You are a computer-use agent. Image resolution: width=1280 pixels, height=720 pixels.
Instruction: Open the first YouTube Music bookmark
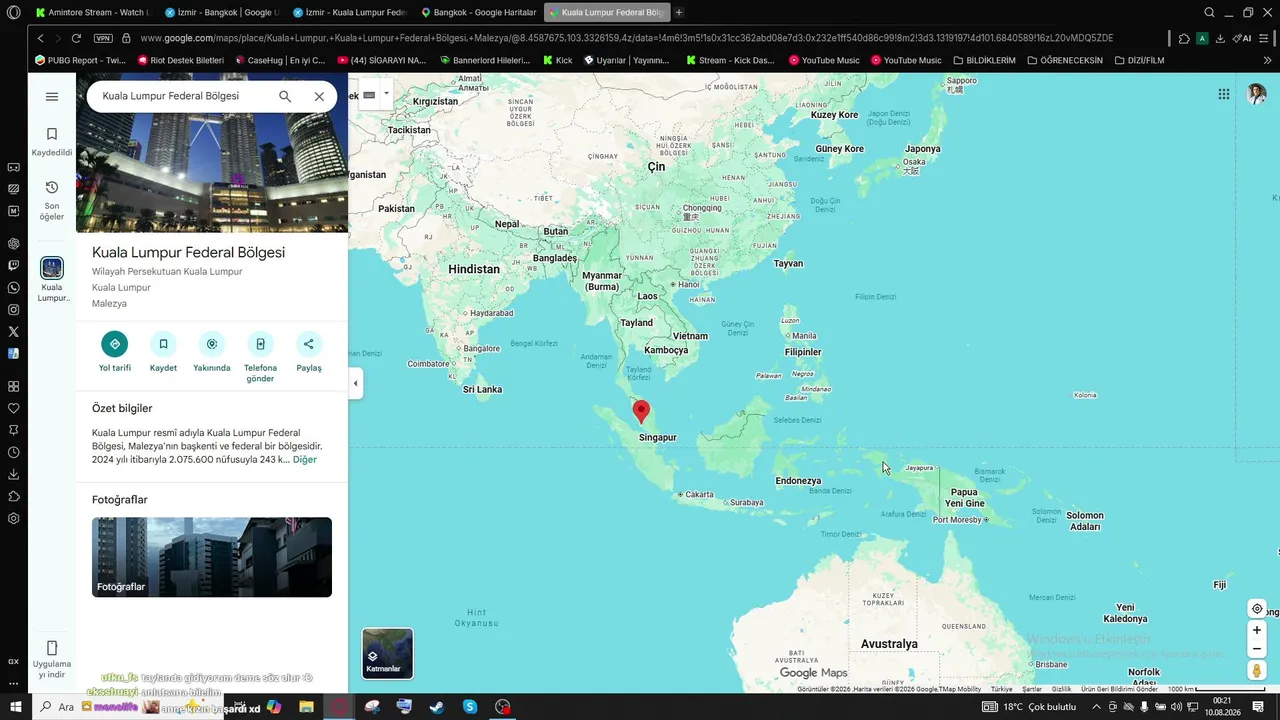[x=823, y=60]
